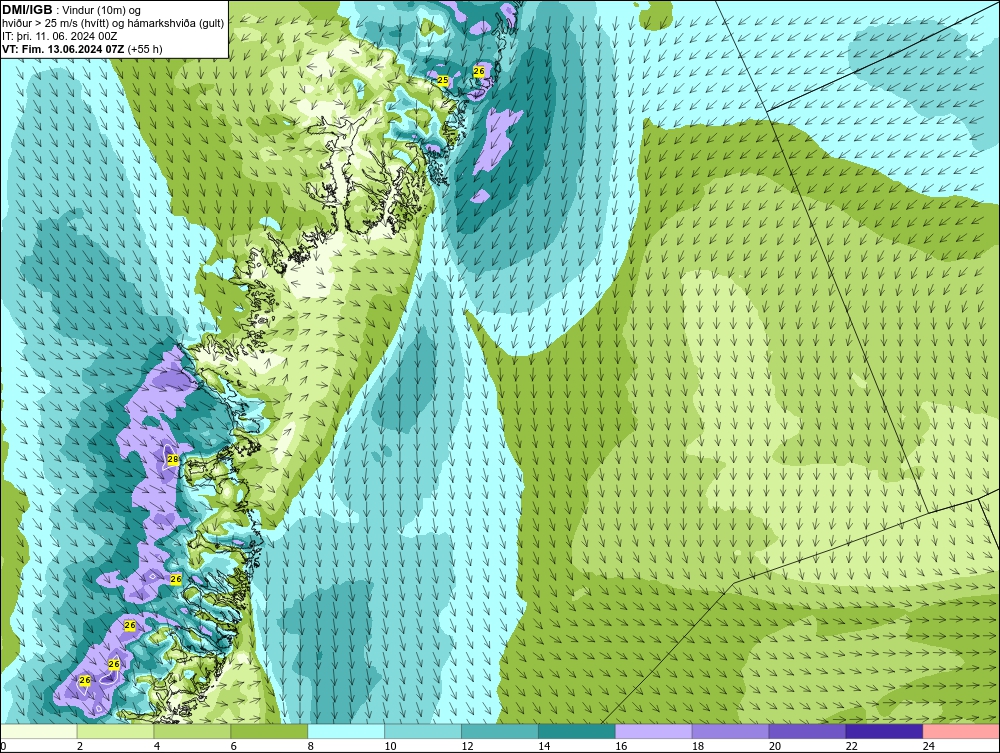Click the legend scale value "8"
This screenshot has width=1000, height=753.
(x=311, y=746)
